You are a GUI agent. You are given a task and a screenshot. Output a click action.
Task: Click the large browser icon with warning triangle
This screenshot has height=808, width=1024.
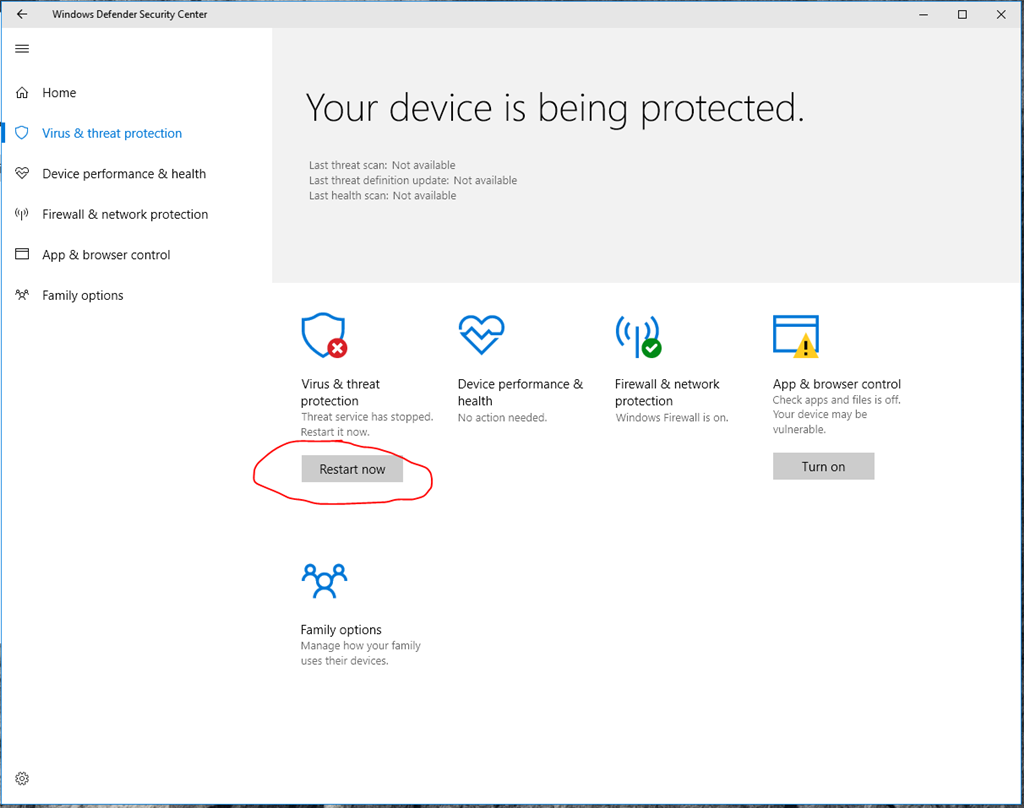click(x=796, y=336)
